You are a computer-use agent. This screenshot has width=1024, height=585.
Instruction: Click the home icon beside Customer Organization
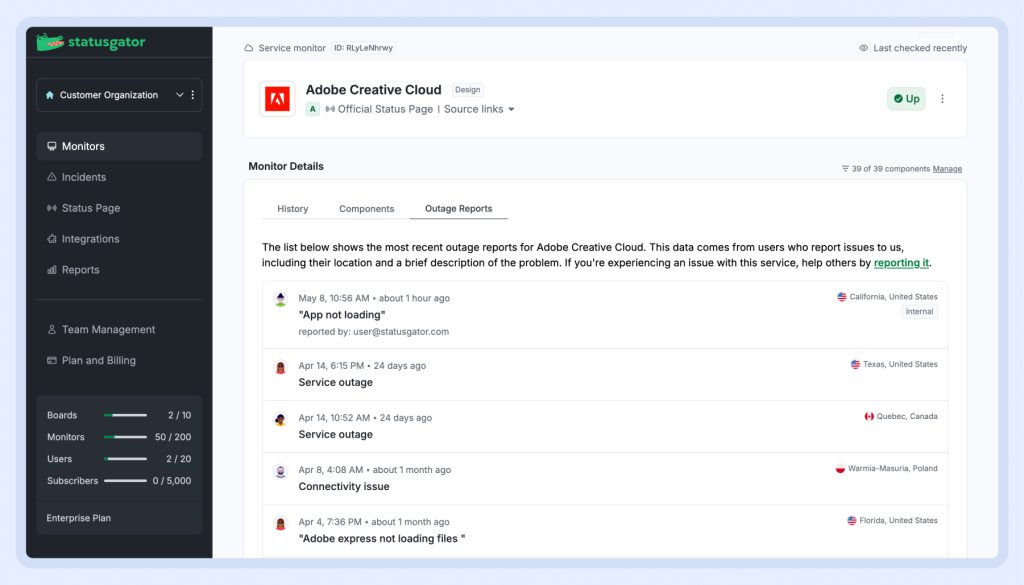pos(50,95)
